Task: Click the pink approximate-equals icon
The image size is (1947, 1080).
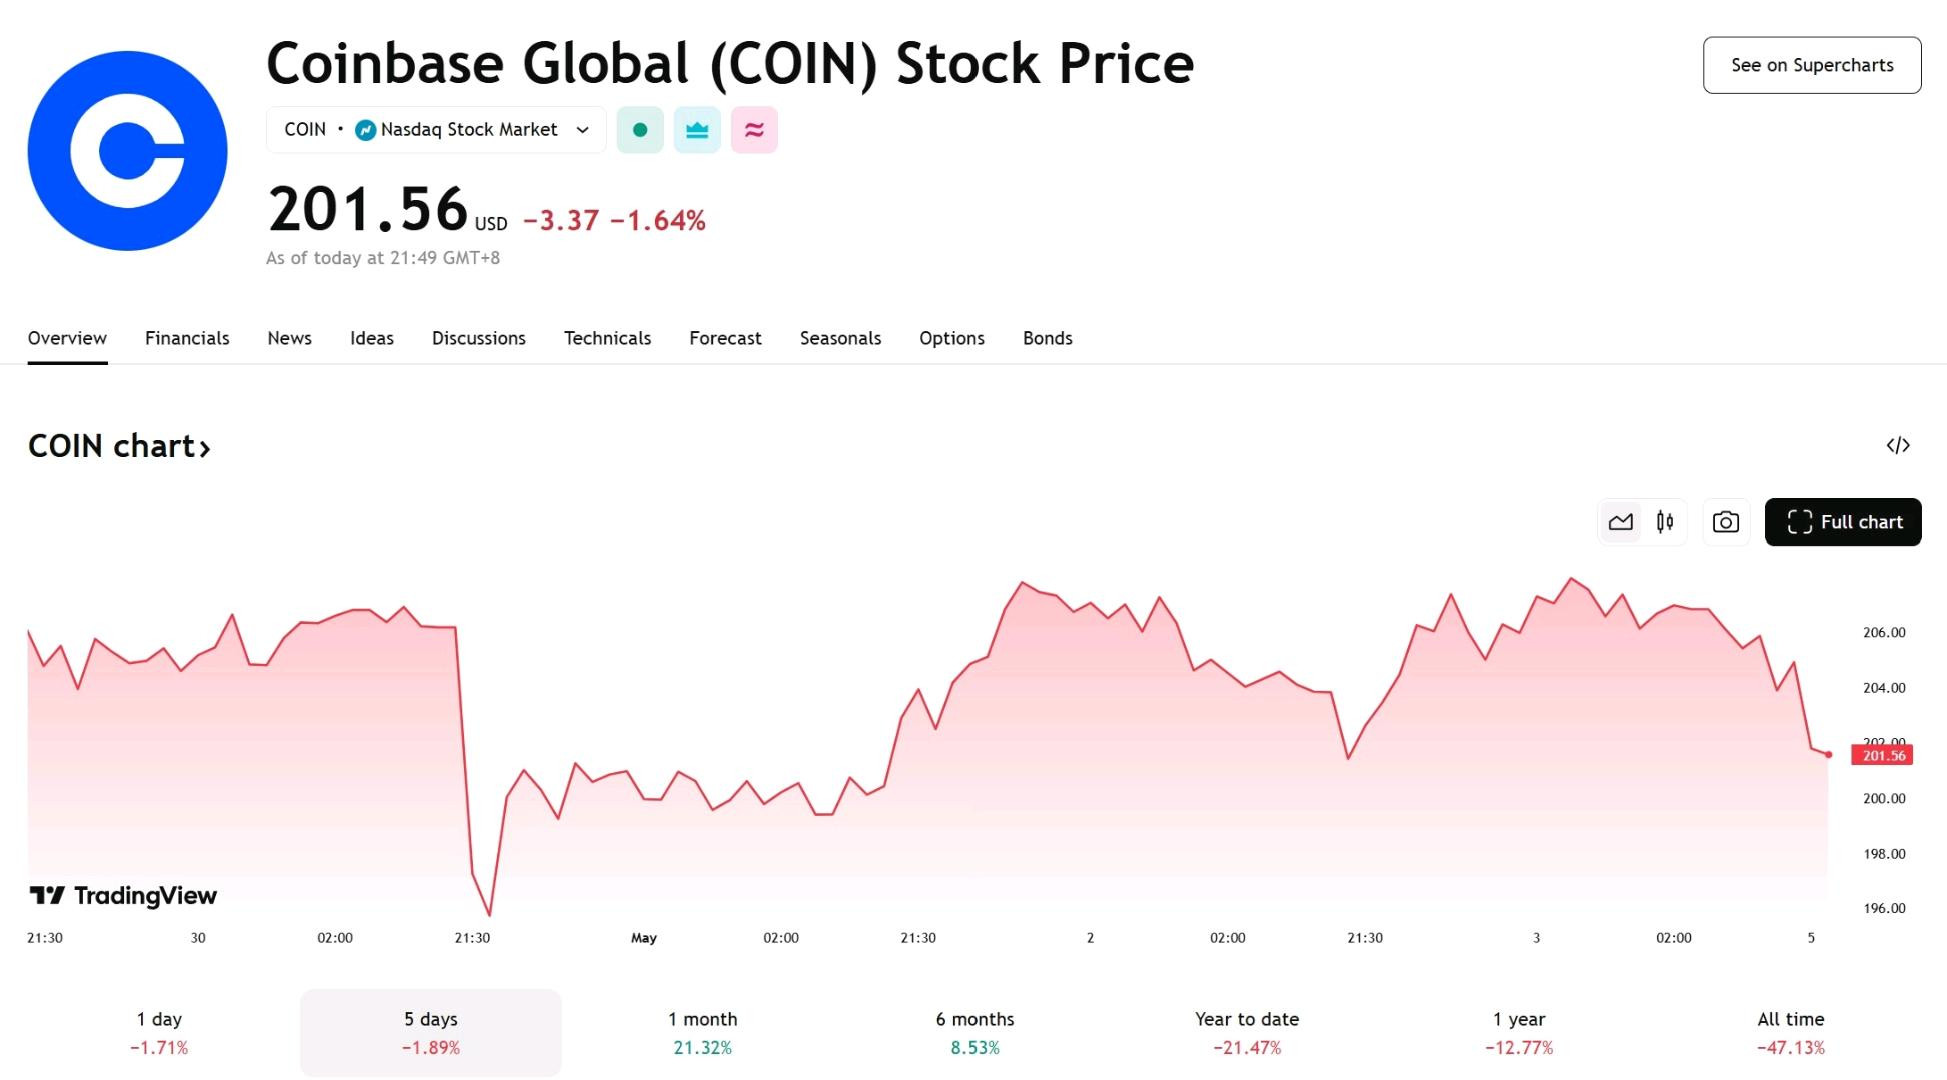Action: tap(754, 130)
